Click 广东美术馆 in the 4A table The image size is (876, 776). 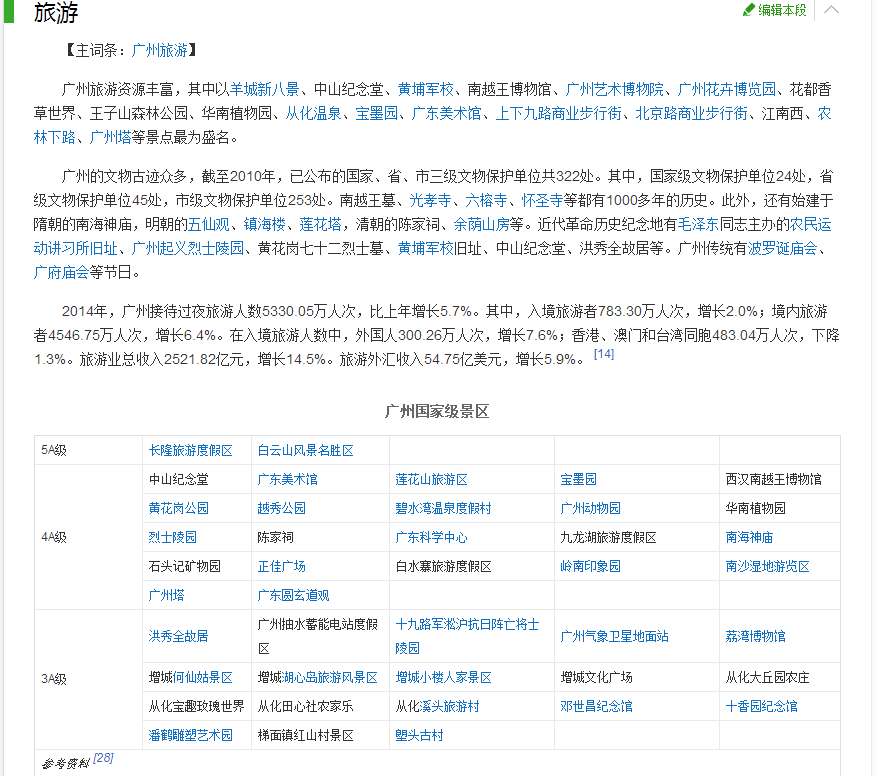pos(288,480)
